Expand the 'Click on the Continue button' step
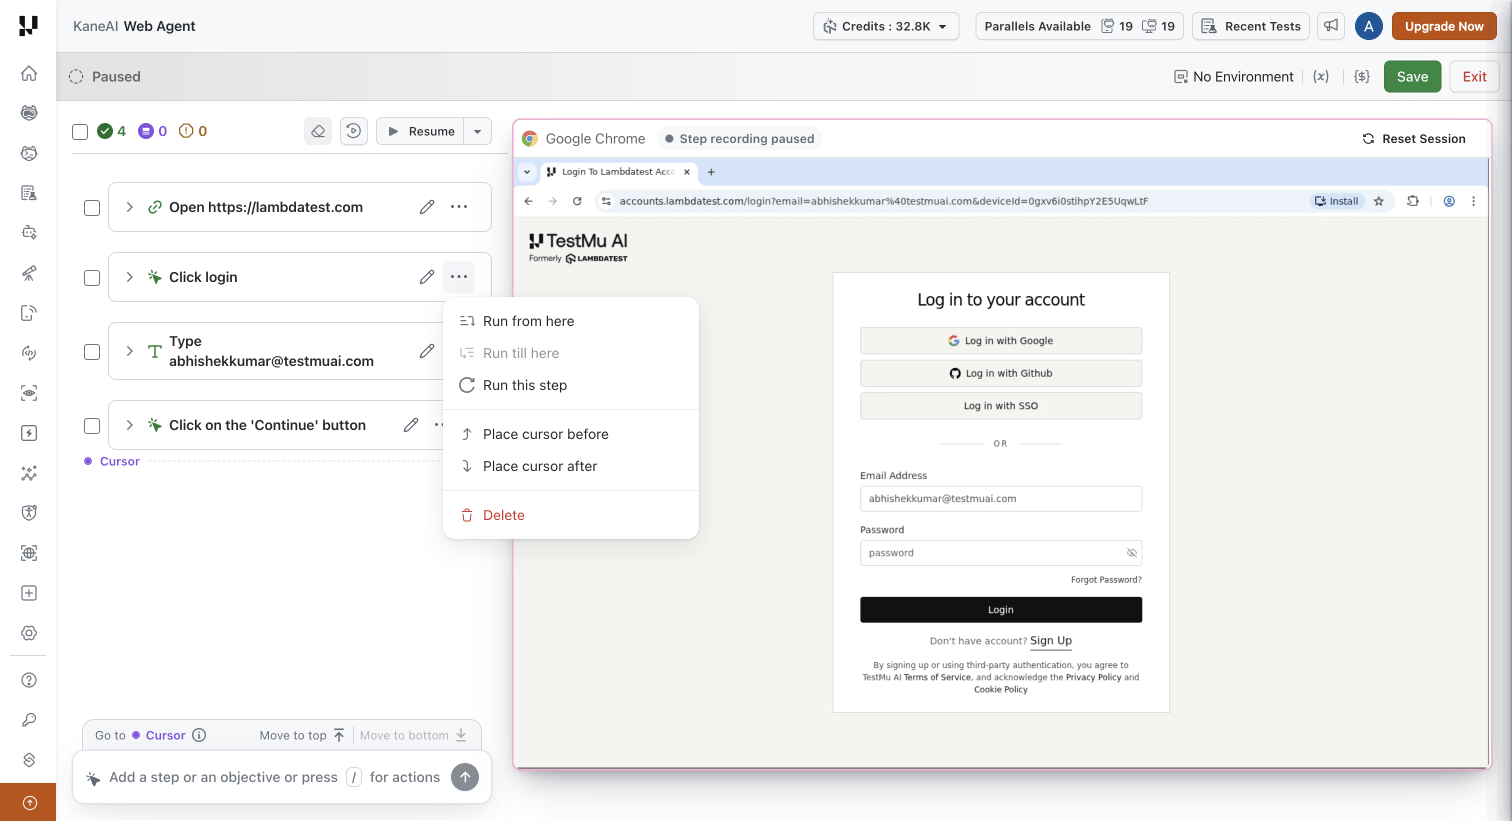The height and width of the screenshot is (821, 1512). 129,425
